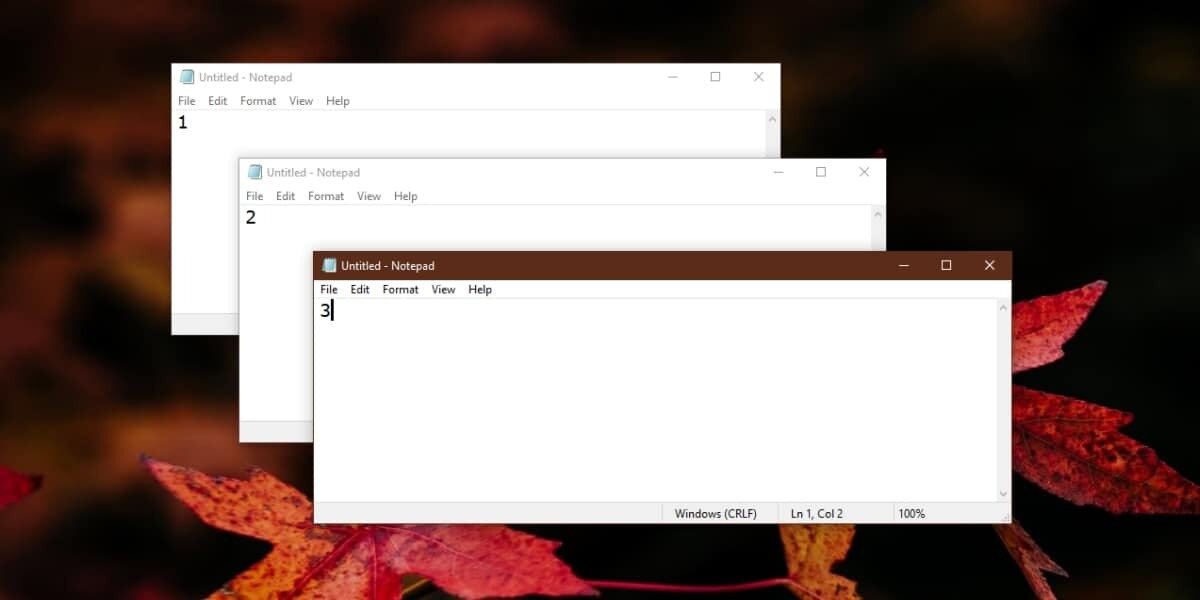Open Format menu in the front Notepad window
Image resolution: width=1200 pixels, height=600 pixels.
pos(401,290)
